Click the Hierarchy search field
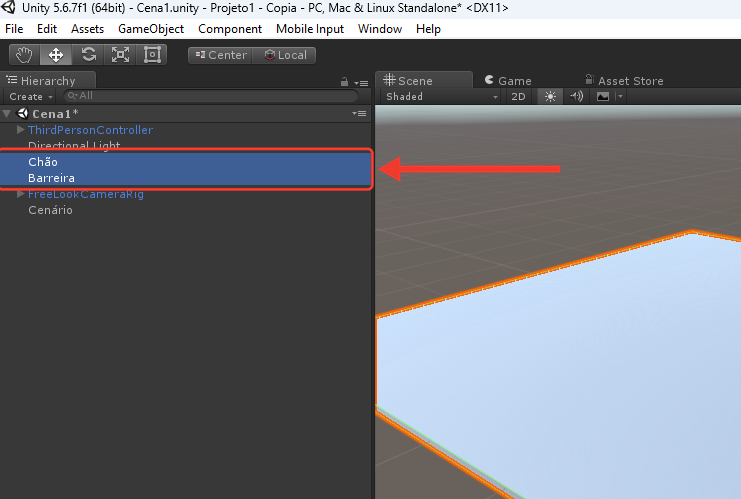 coord(211,96)
